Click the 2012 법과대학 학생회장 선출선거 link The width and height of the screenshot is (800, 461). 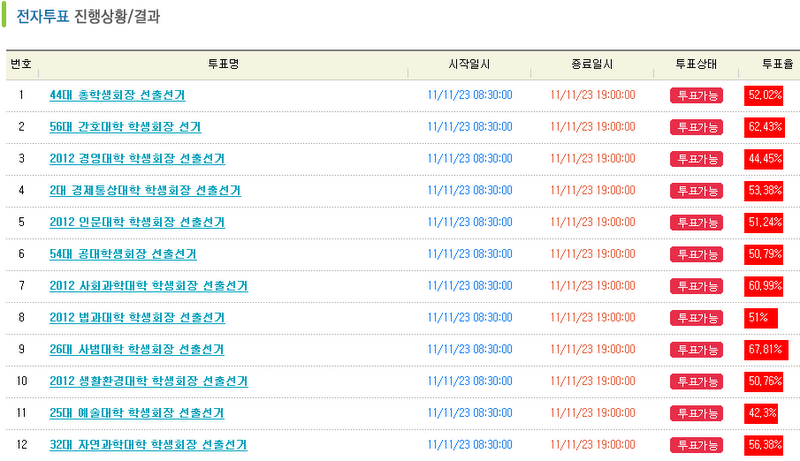(137, 318)
